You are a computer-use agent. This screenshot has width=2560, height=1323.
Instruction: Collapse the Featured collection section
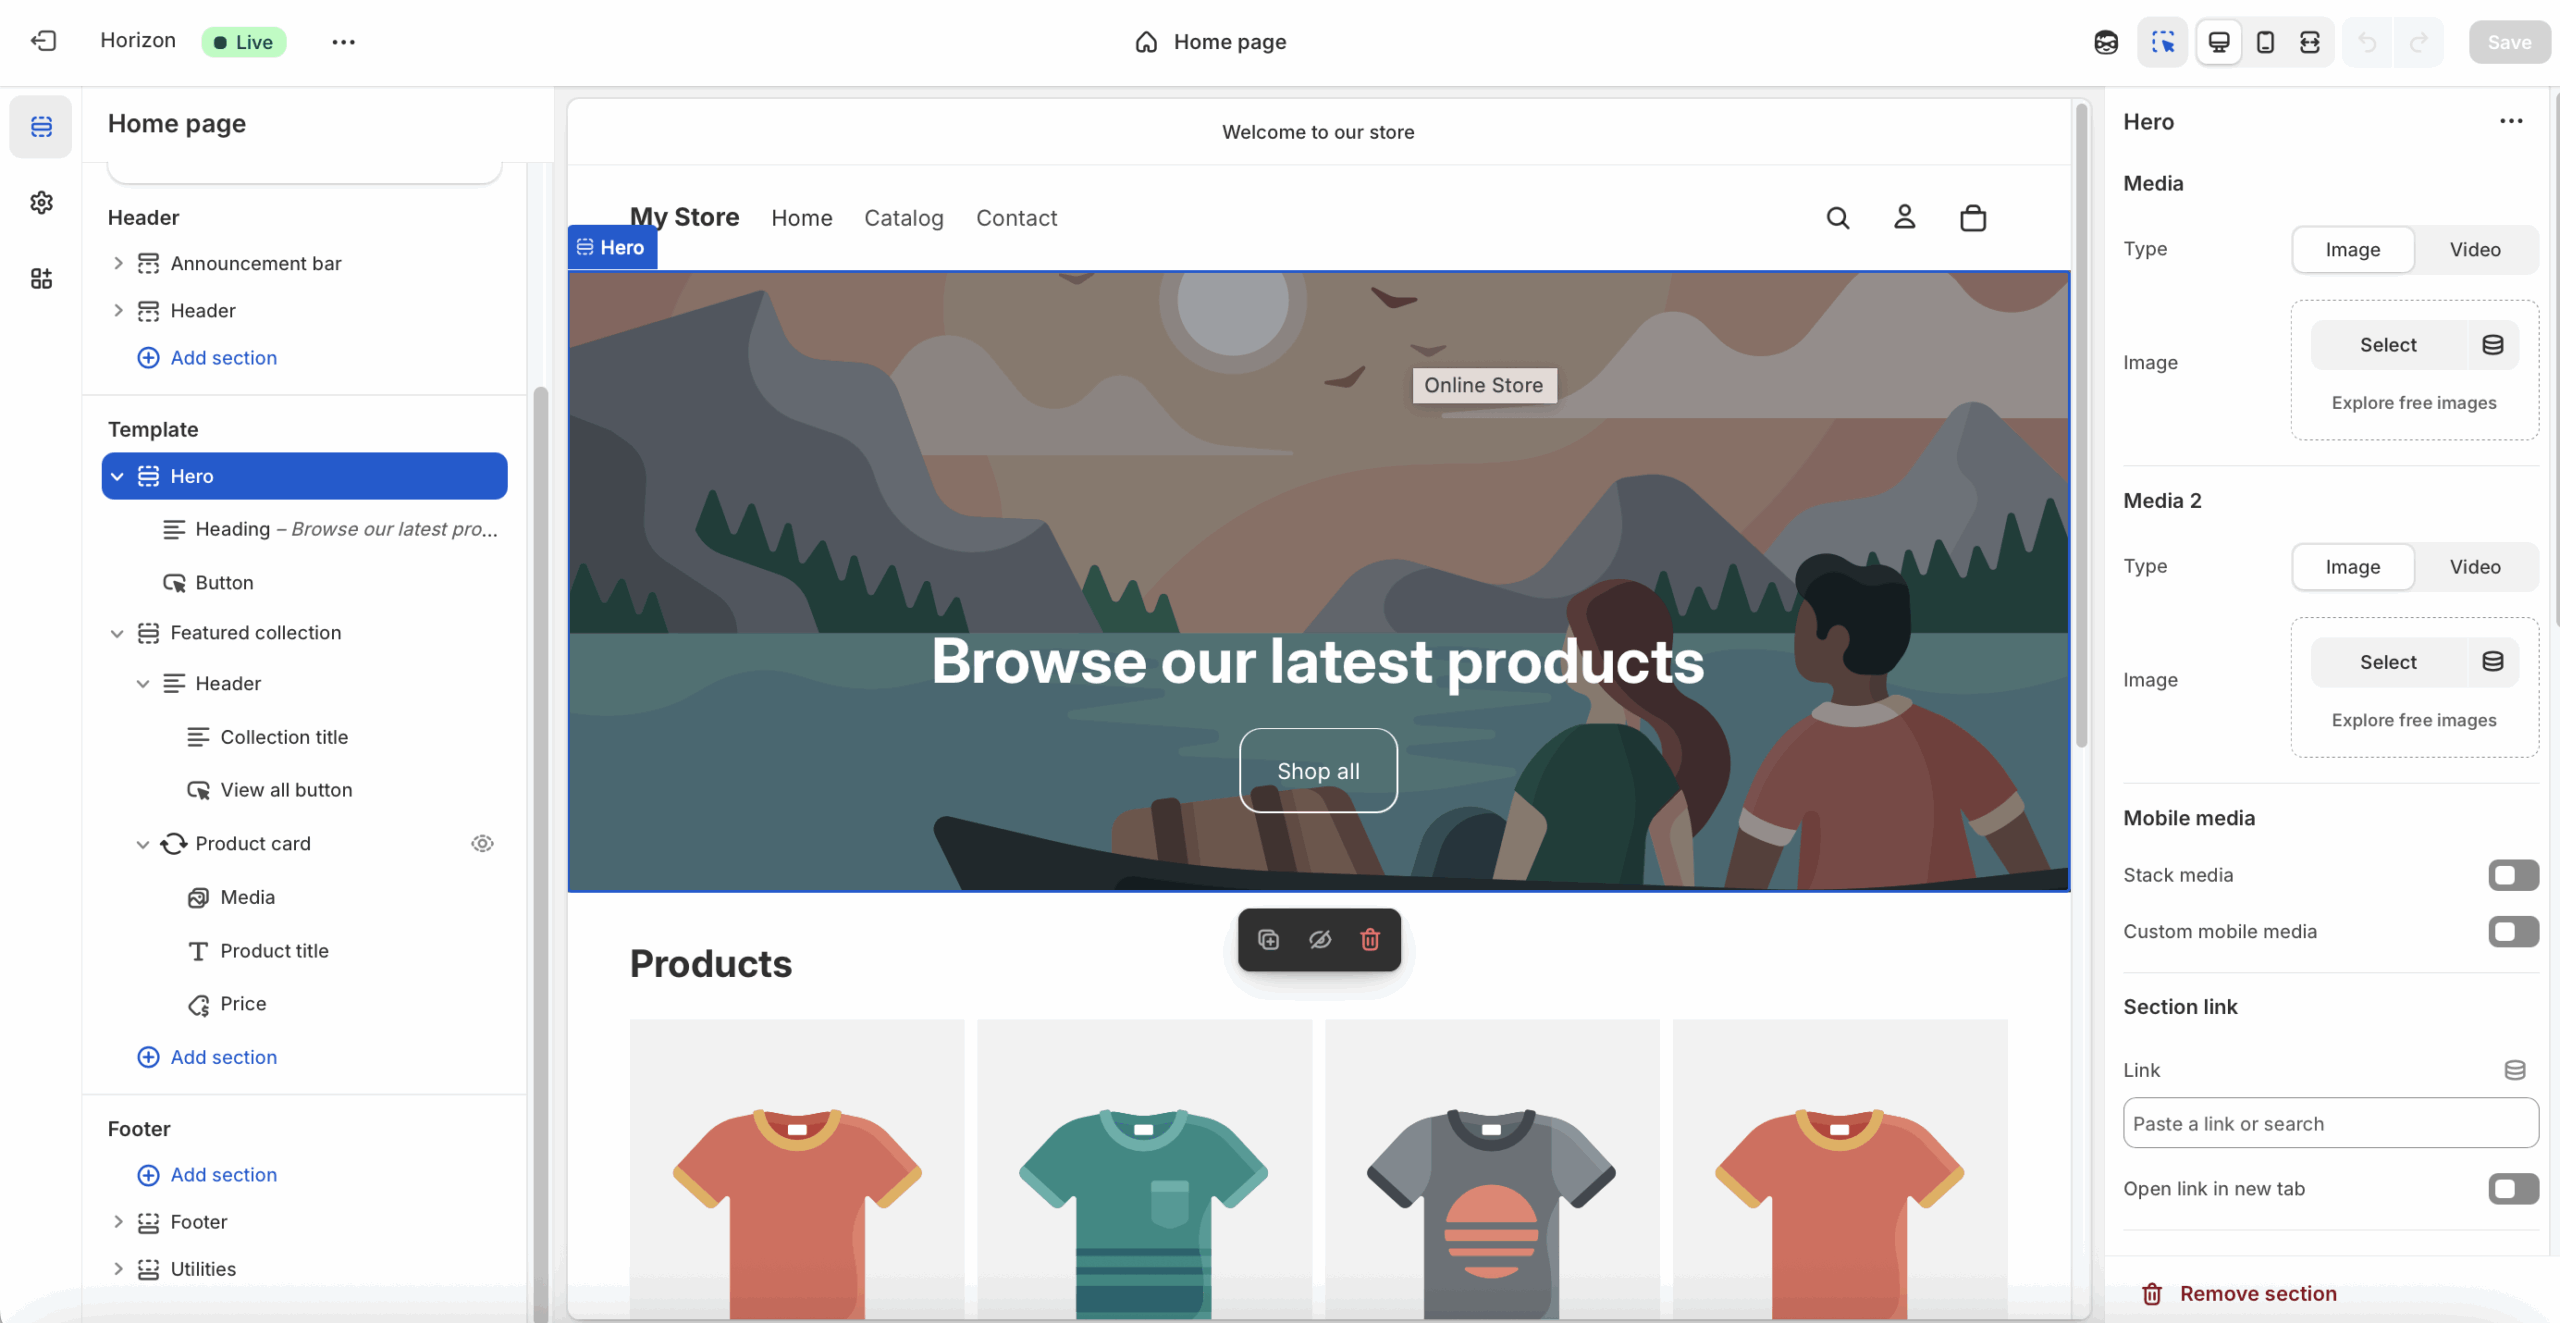pyautogui.click(x=117, y=633)
